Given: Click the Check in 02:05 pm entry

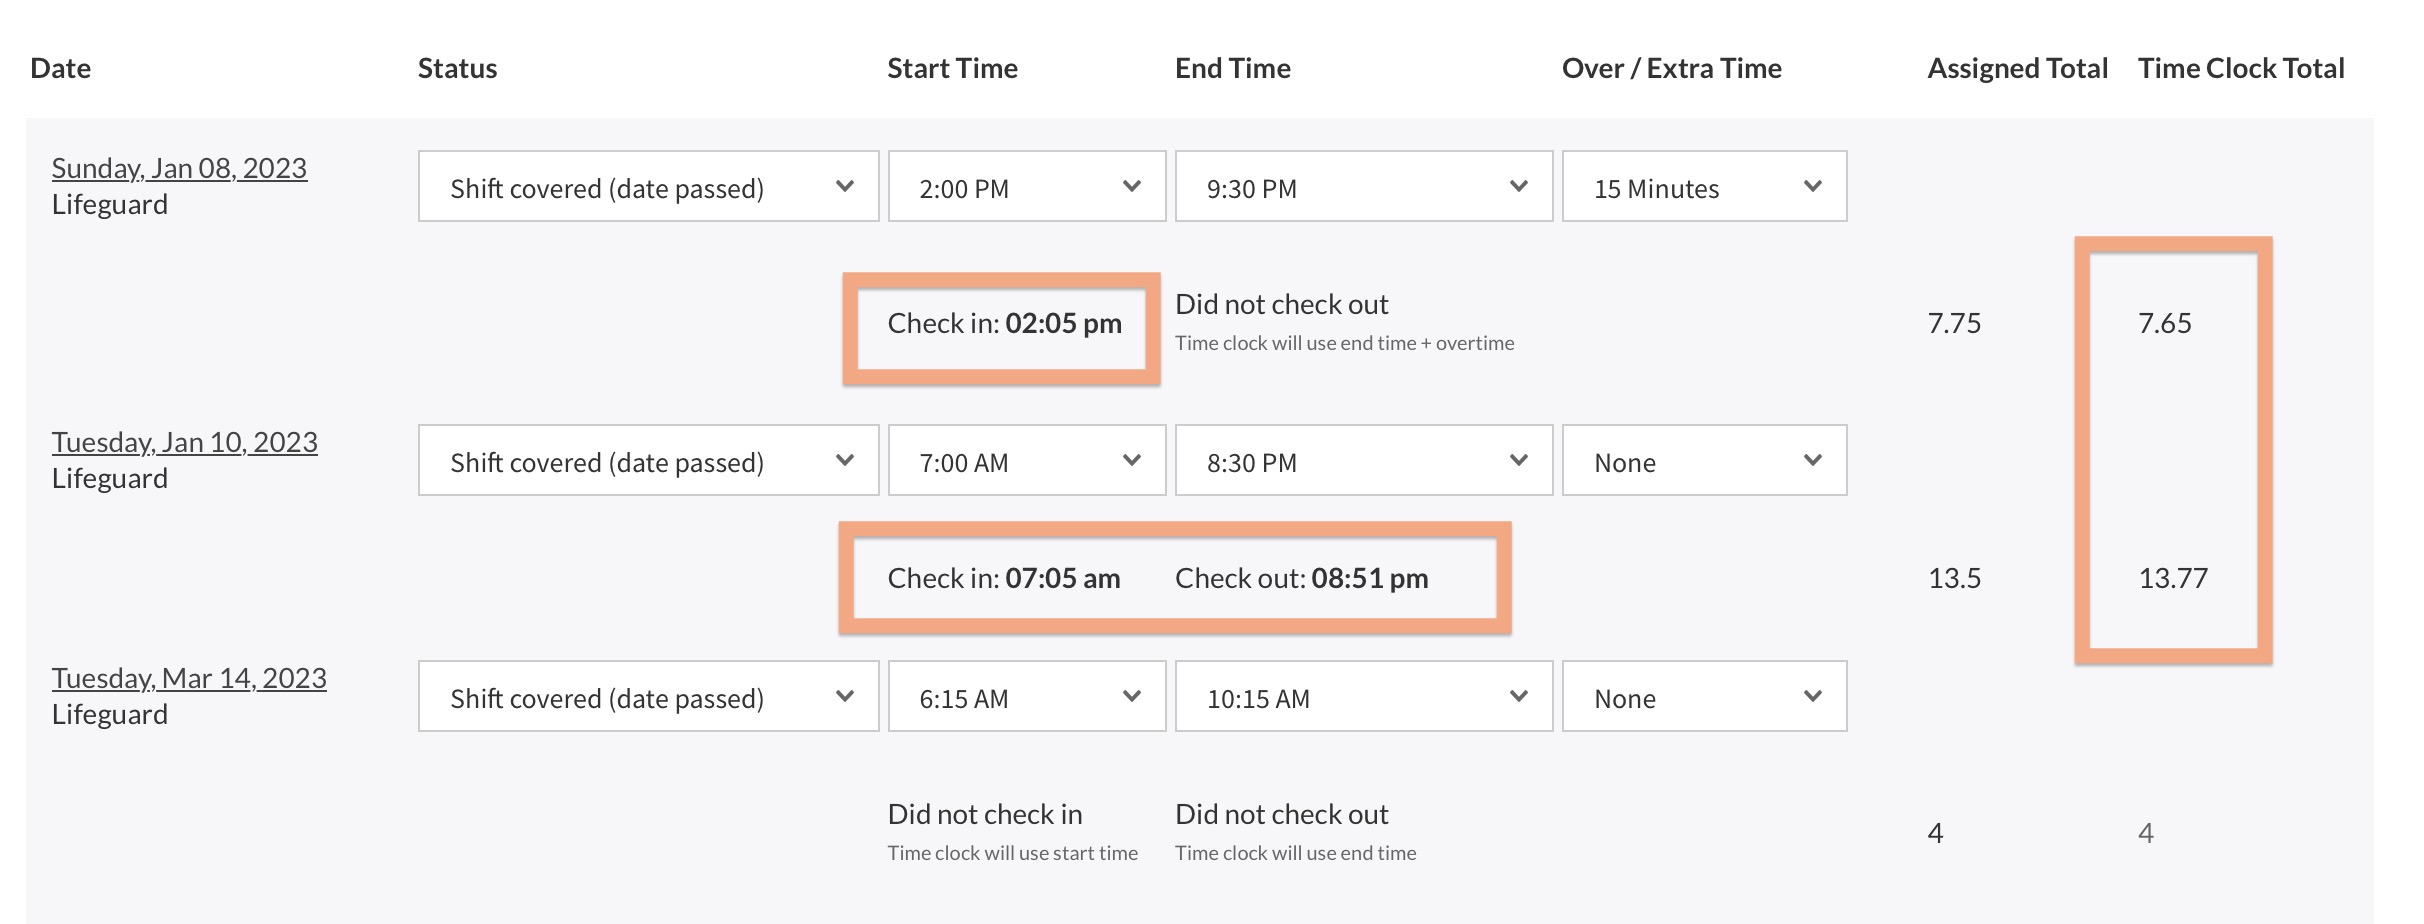Looking at the screenshot, I should coord(1004,324).
